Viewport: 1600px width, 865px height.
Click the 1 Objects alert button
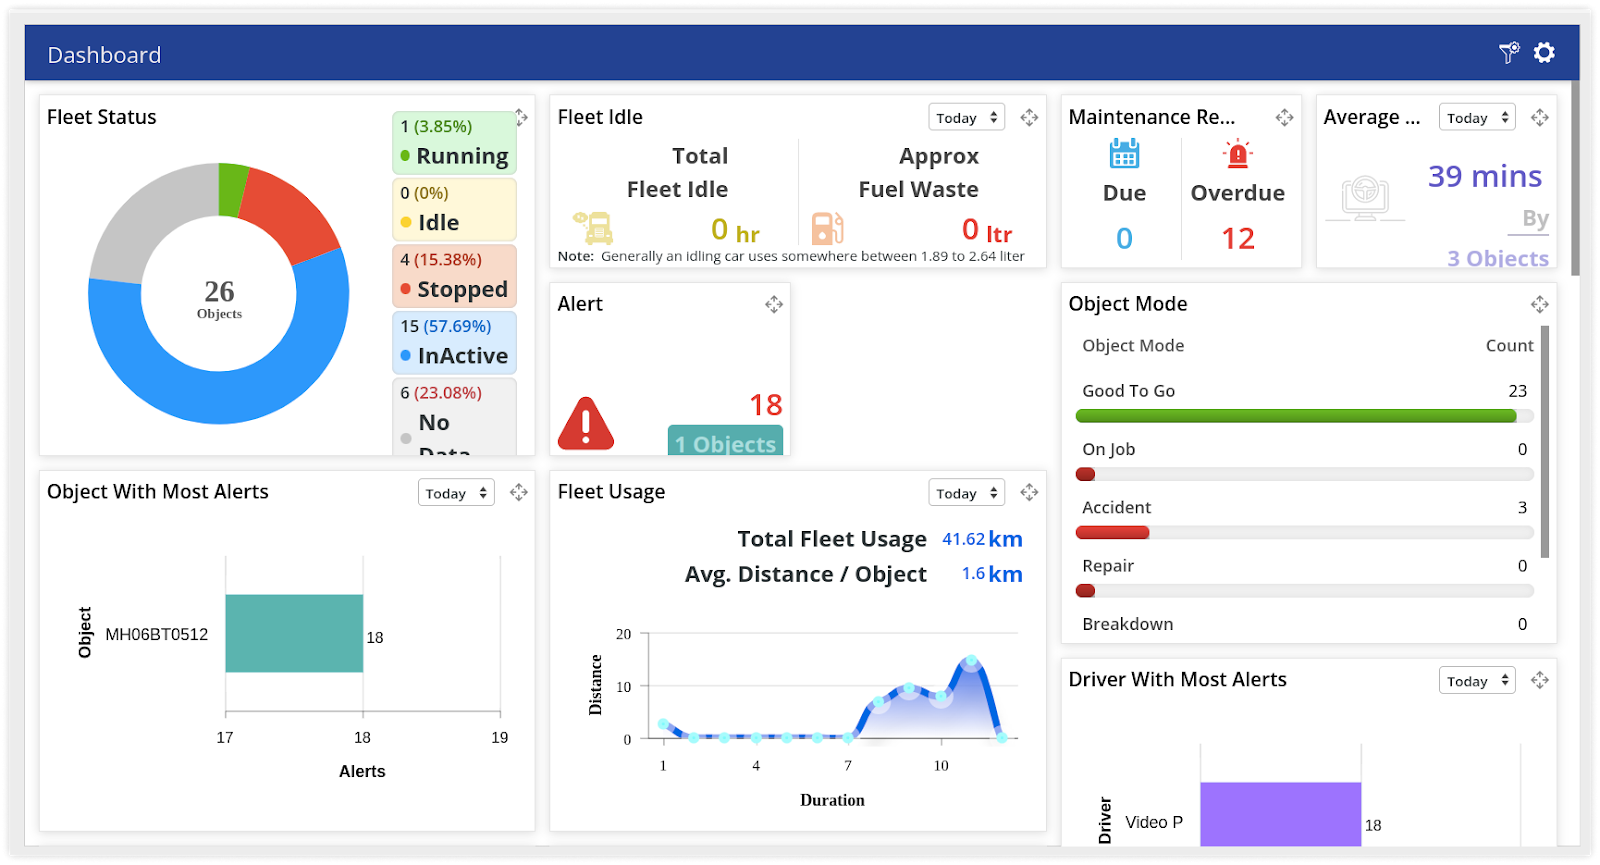click(x=725, y=443)
